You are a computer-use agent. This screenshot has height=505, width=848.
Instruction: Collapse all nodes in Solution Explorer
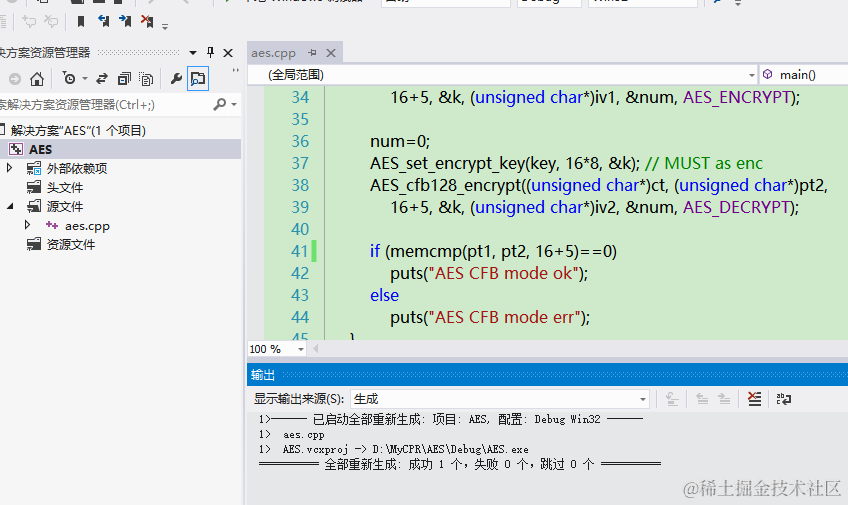pos(124,79)
